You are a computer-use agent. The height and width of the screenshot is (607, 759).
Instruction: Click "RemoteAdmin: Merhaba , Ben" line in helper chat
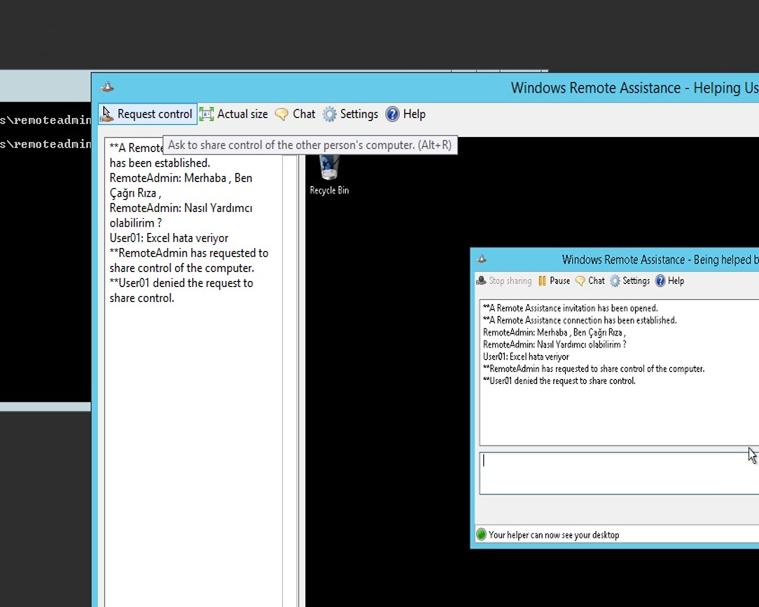coord(181,178)
